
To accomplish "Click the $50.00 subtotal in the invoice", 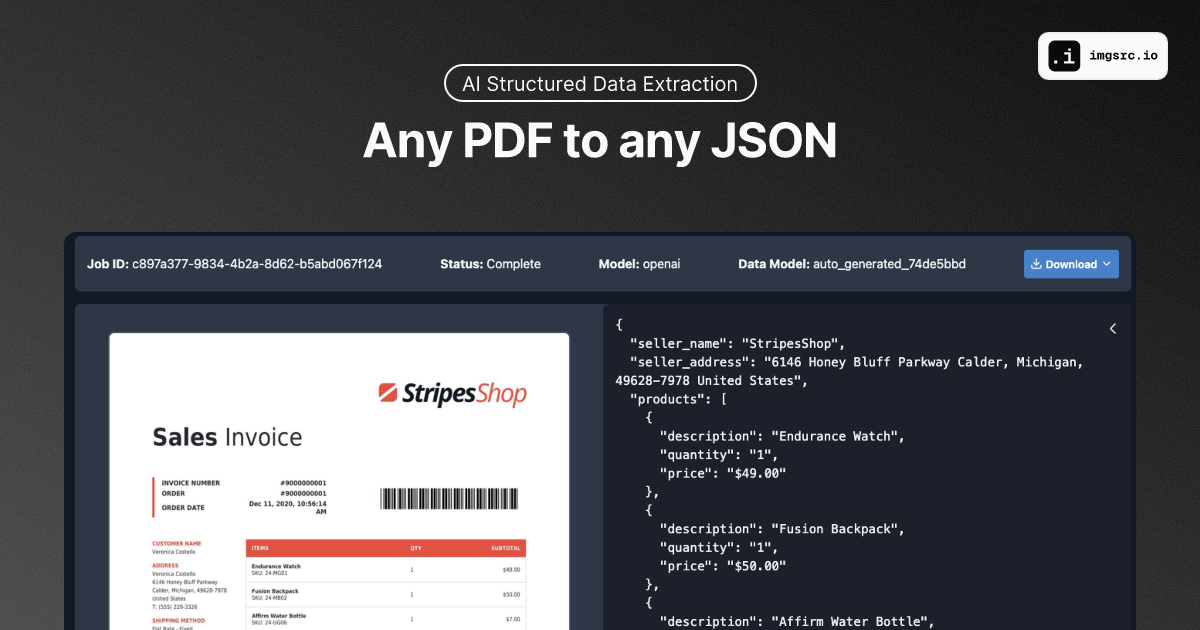I will point(511,594).
